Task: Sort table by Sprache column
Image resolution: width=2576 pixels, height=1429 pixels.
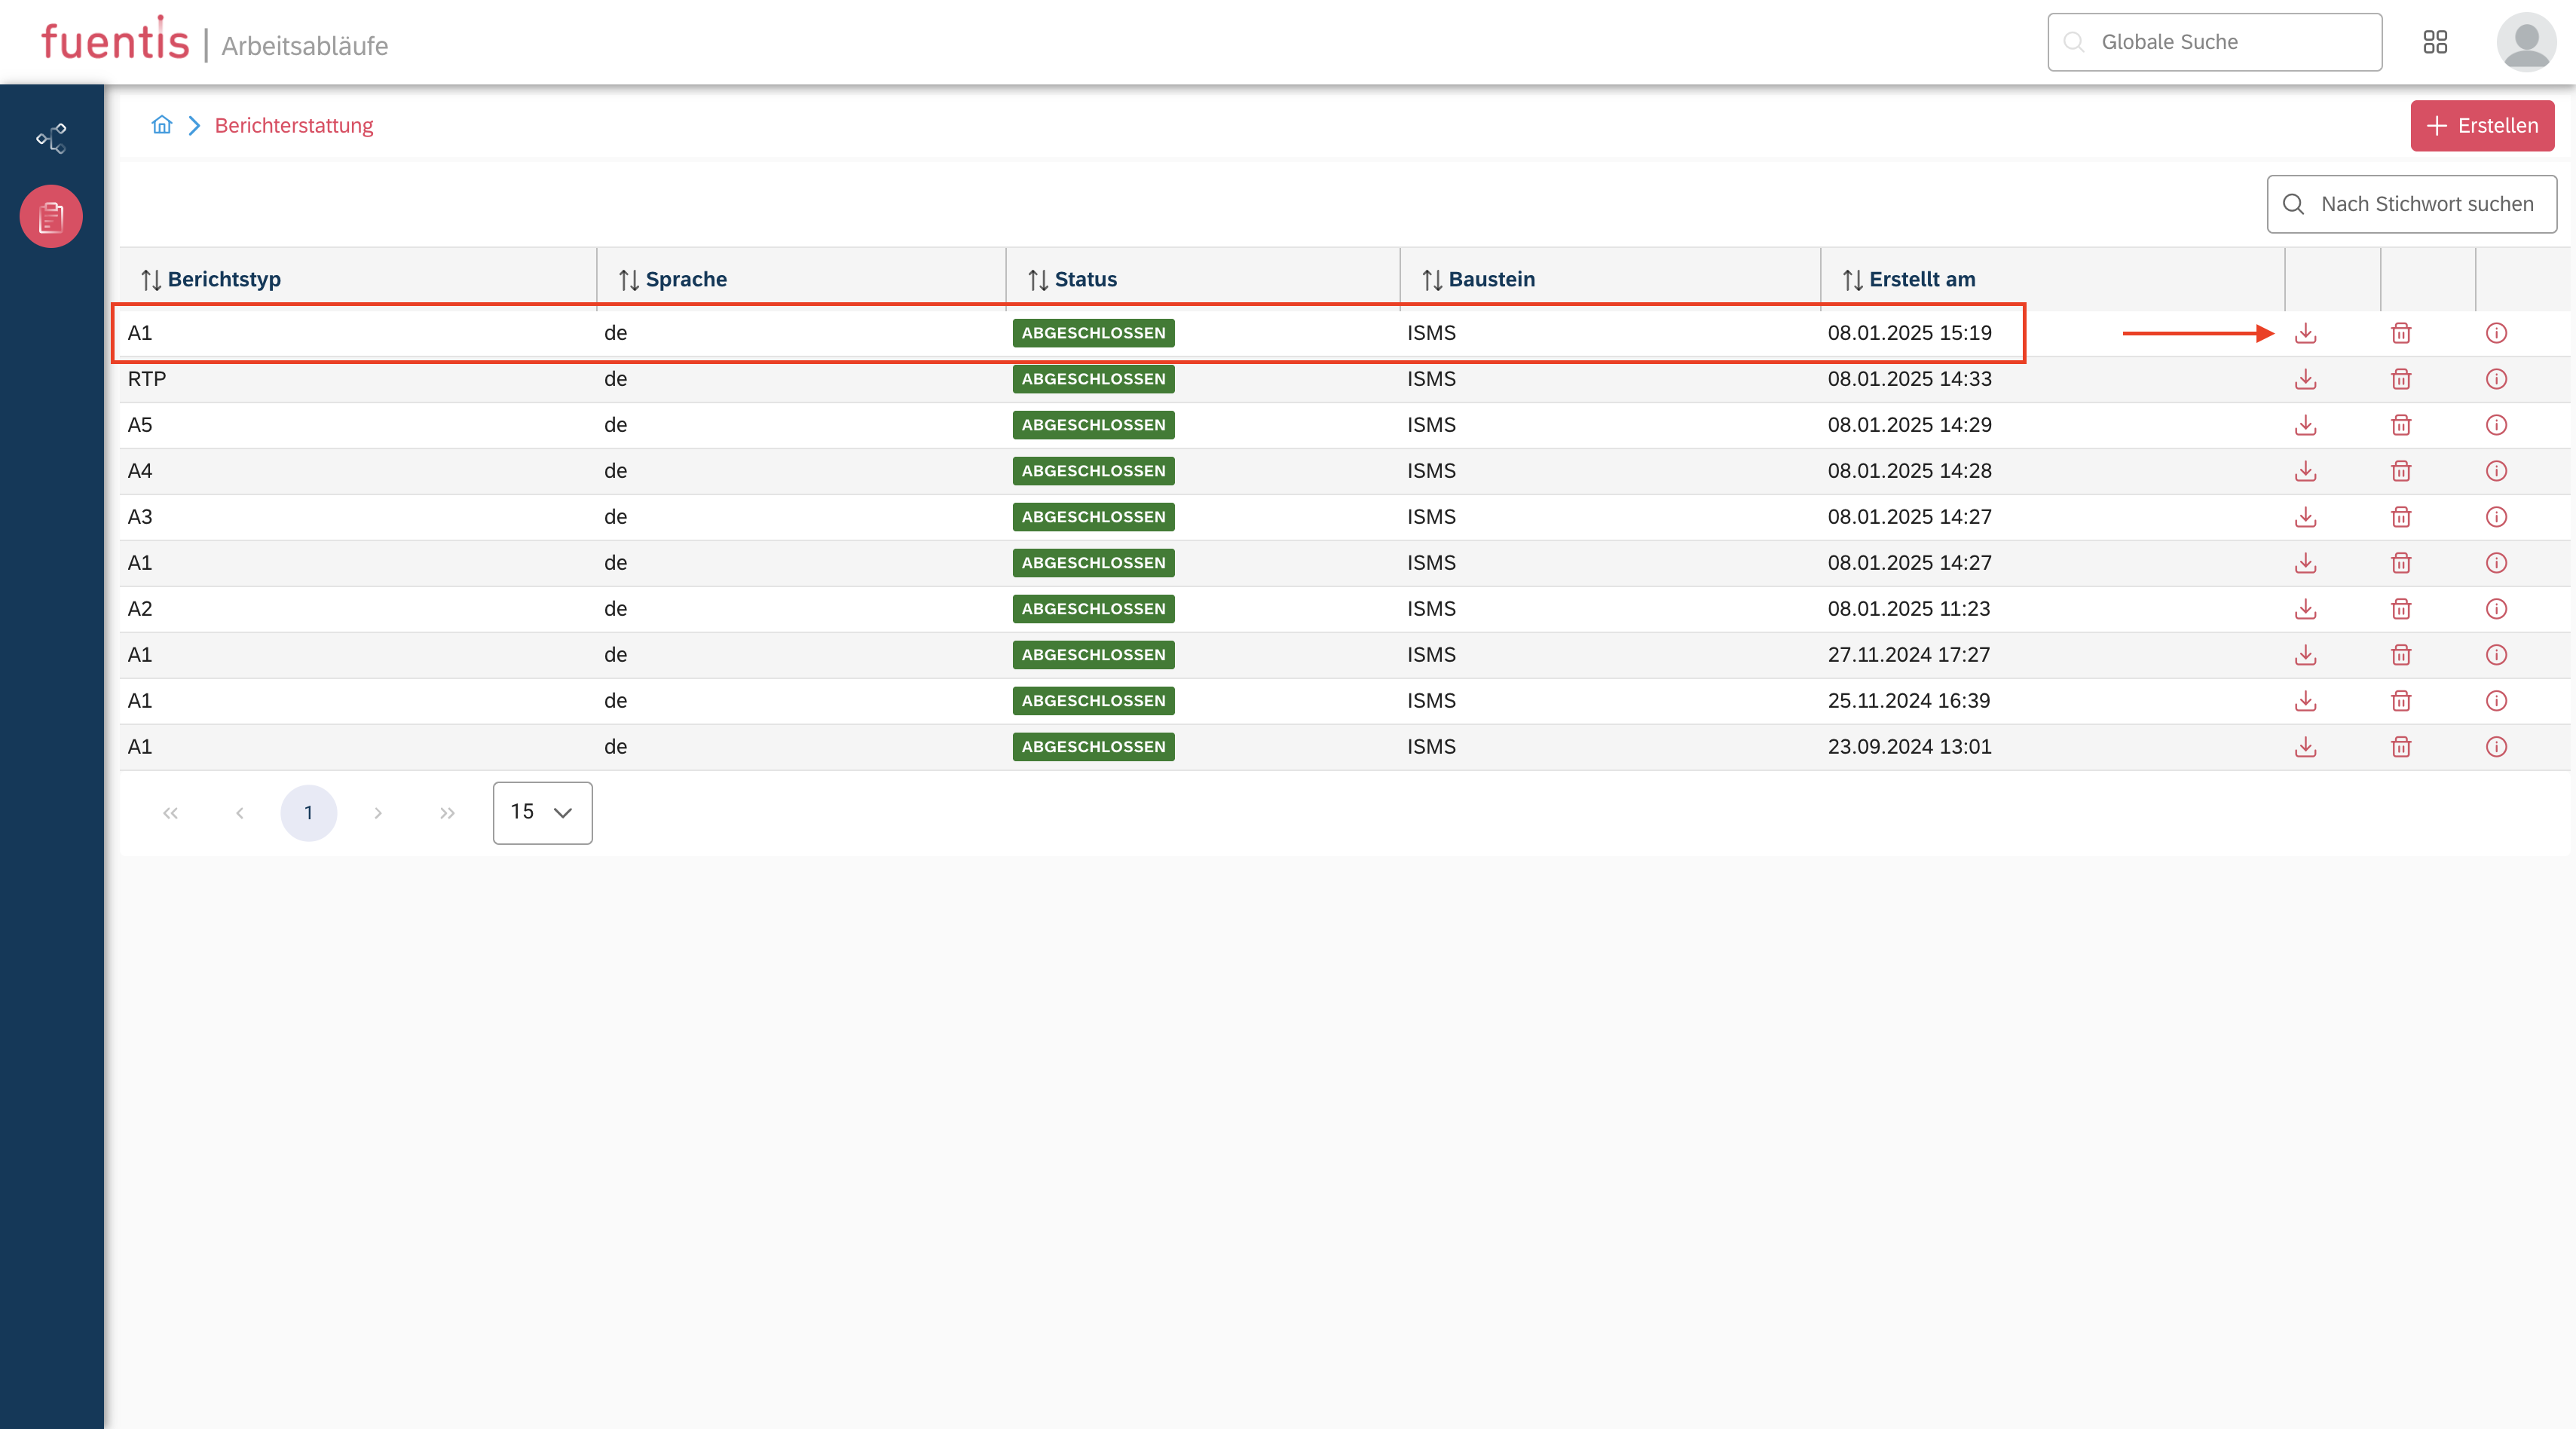Action: click(x=673, y=279)
